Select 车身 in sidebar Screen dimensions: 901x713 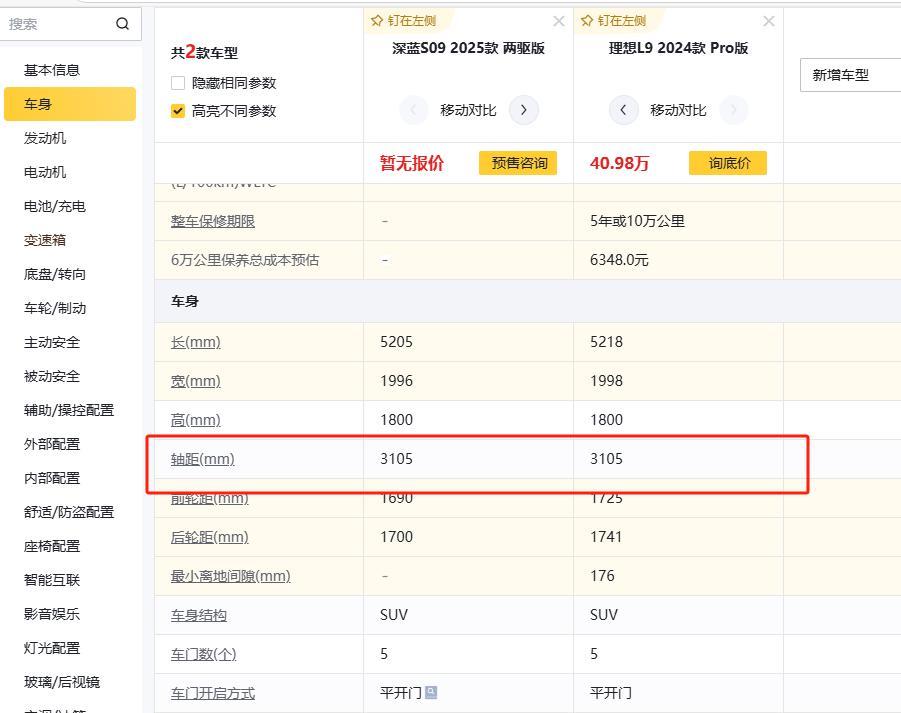tap(70, 104)
